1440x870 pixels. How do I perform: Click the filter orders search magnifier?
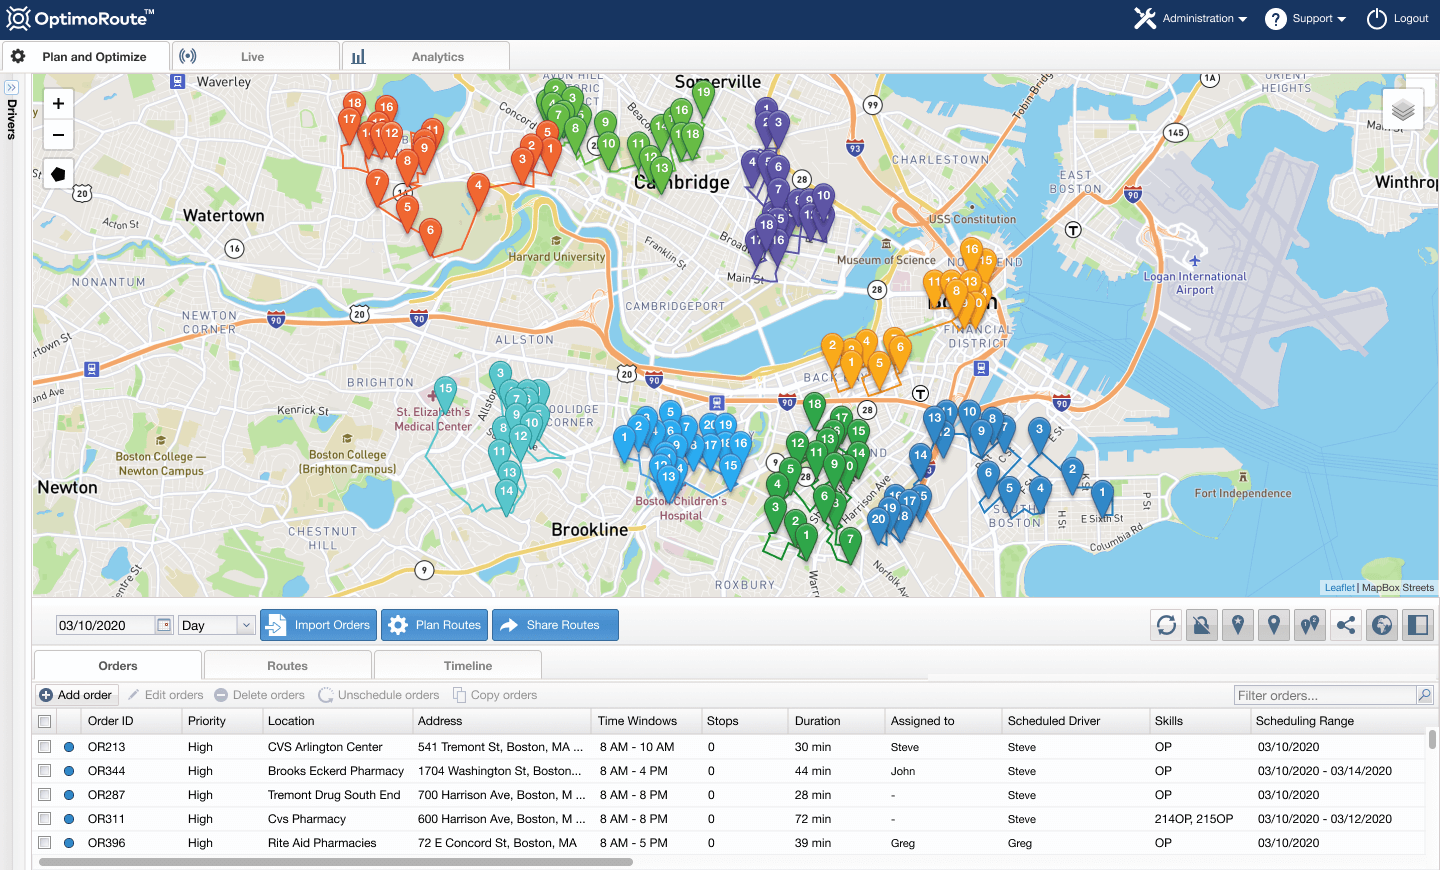pyautogui.click(x=1425, y=695)
